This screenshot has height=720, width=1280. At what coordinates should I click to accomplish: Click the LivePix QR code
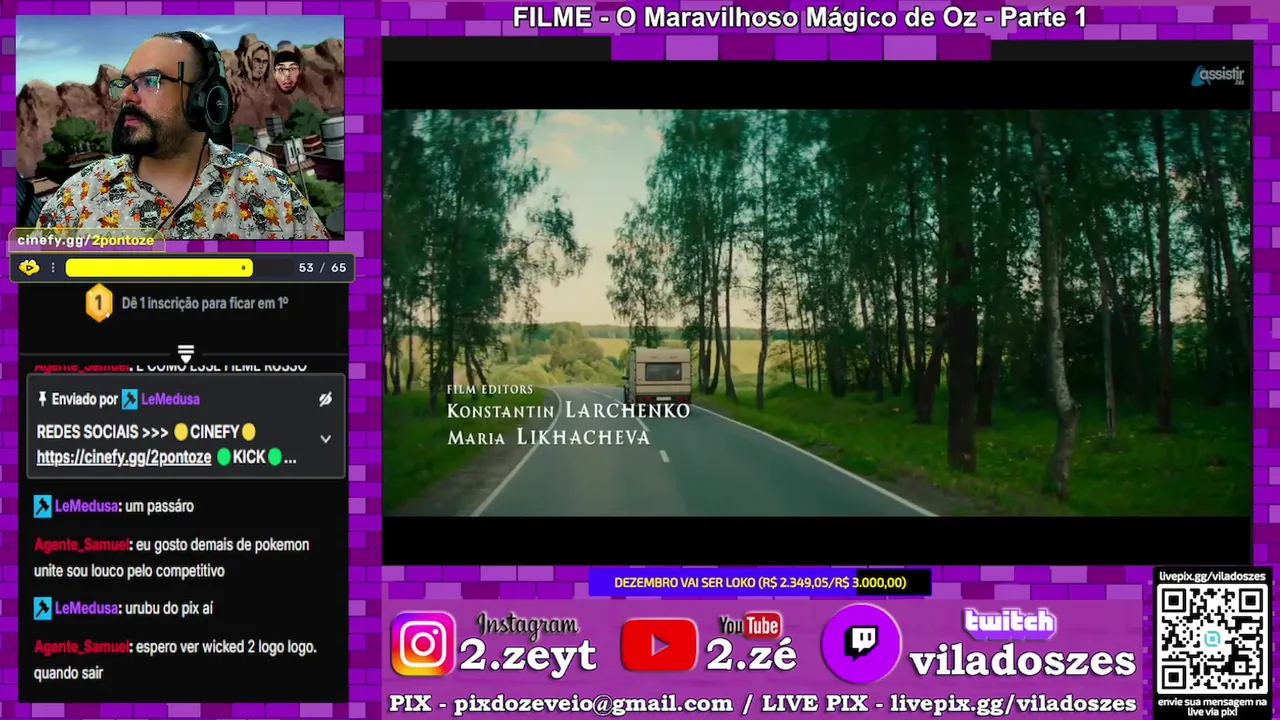(x=1212, y=638)
